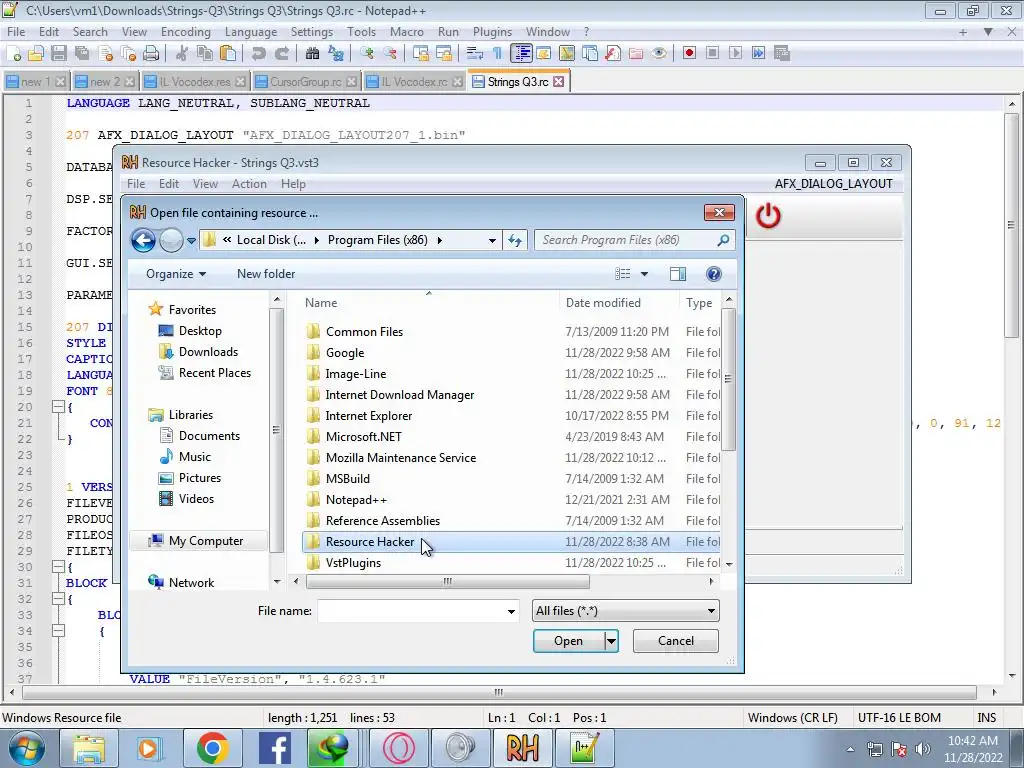This screenshot has height=768, width=1024.
Task: Click the Save recorded macro icon
Action: [782, 54]
